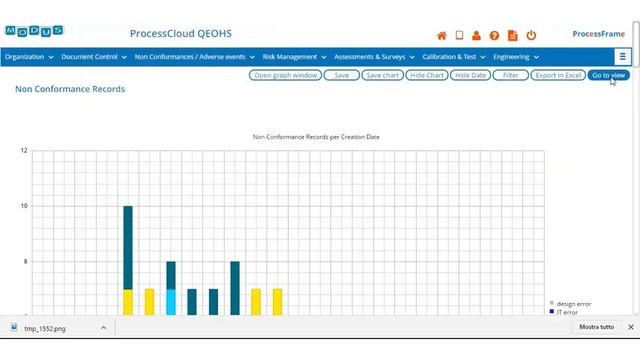This screenshot has height=360, width=640.
Task: Open the tmp_1552.png downloaded file
Action: [44, 329]
